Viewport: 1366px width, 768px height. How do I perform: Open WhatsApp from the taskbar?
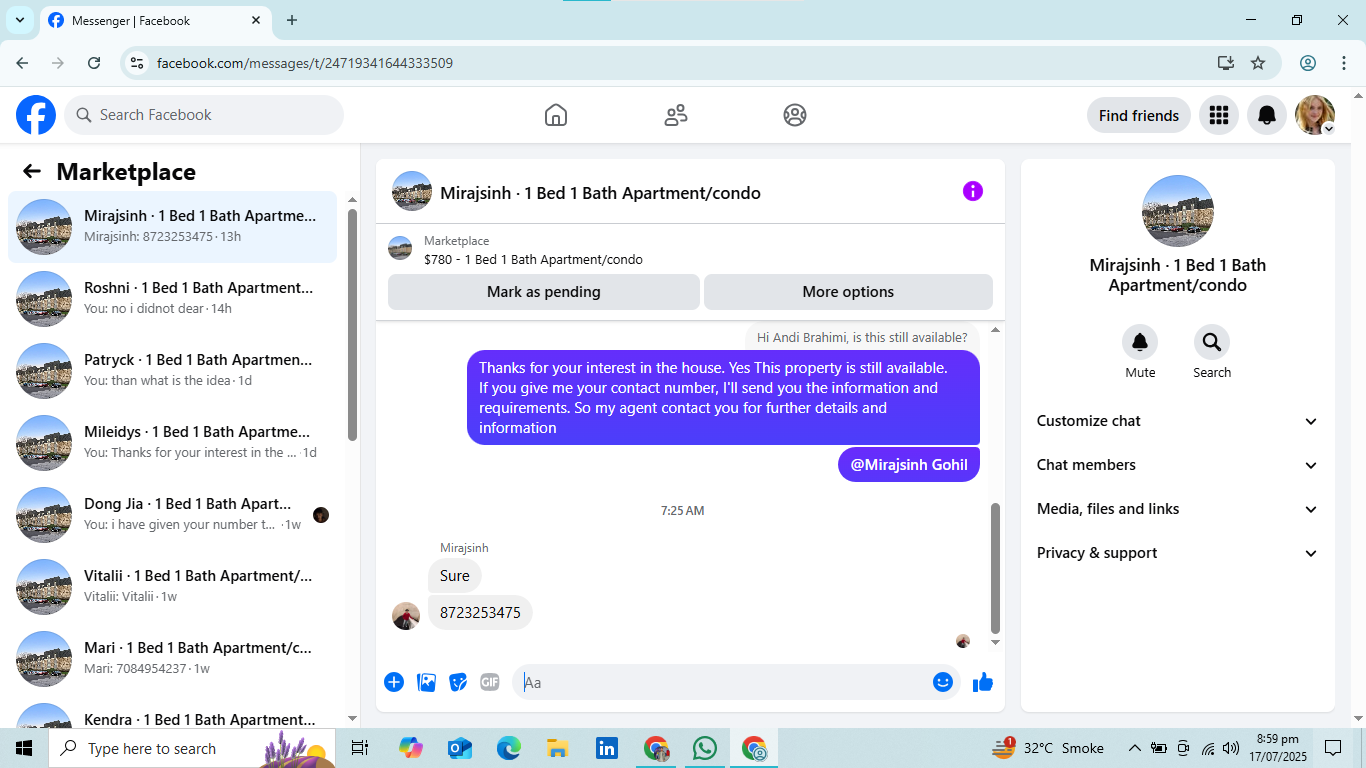[x=705, y=748]
